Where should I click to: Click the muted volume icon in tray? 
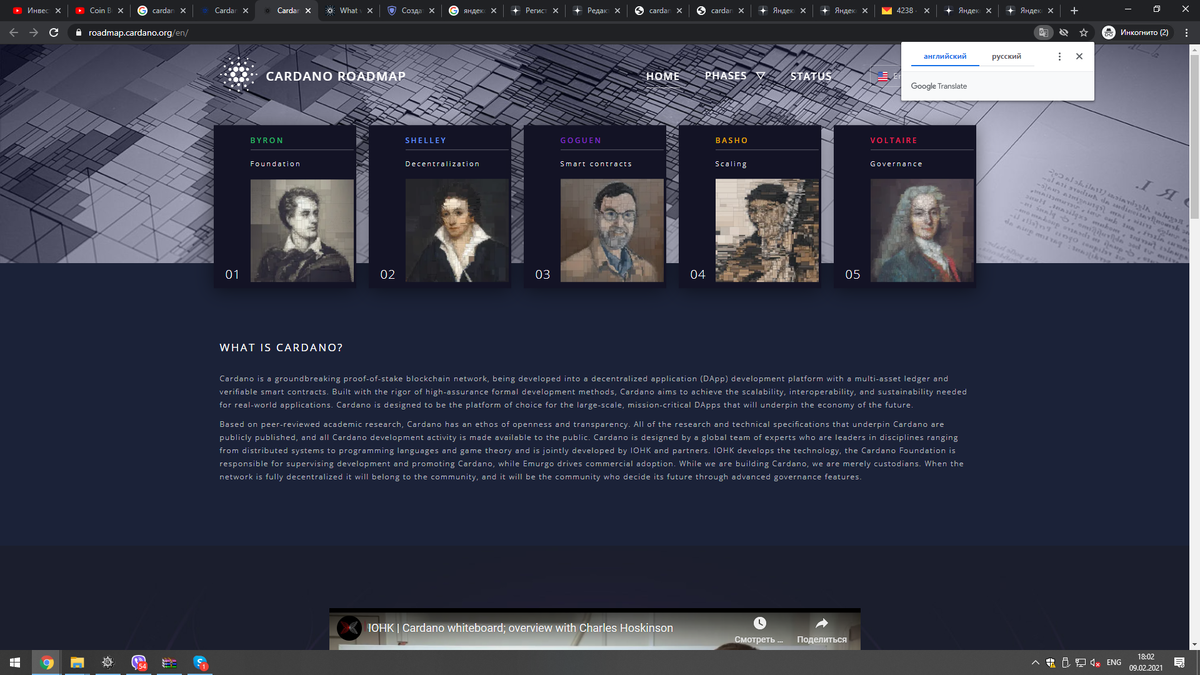pos(1095,662)
